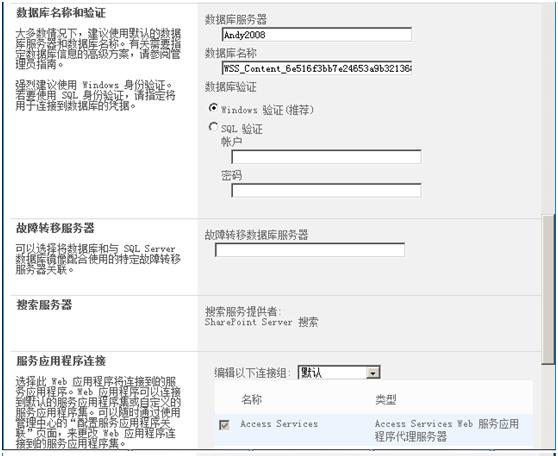Click the 搜索服务器 section heading
Screen dimensions: 558x456
pos(44,305)
